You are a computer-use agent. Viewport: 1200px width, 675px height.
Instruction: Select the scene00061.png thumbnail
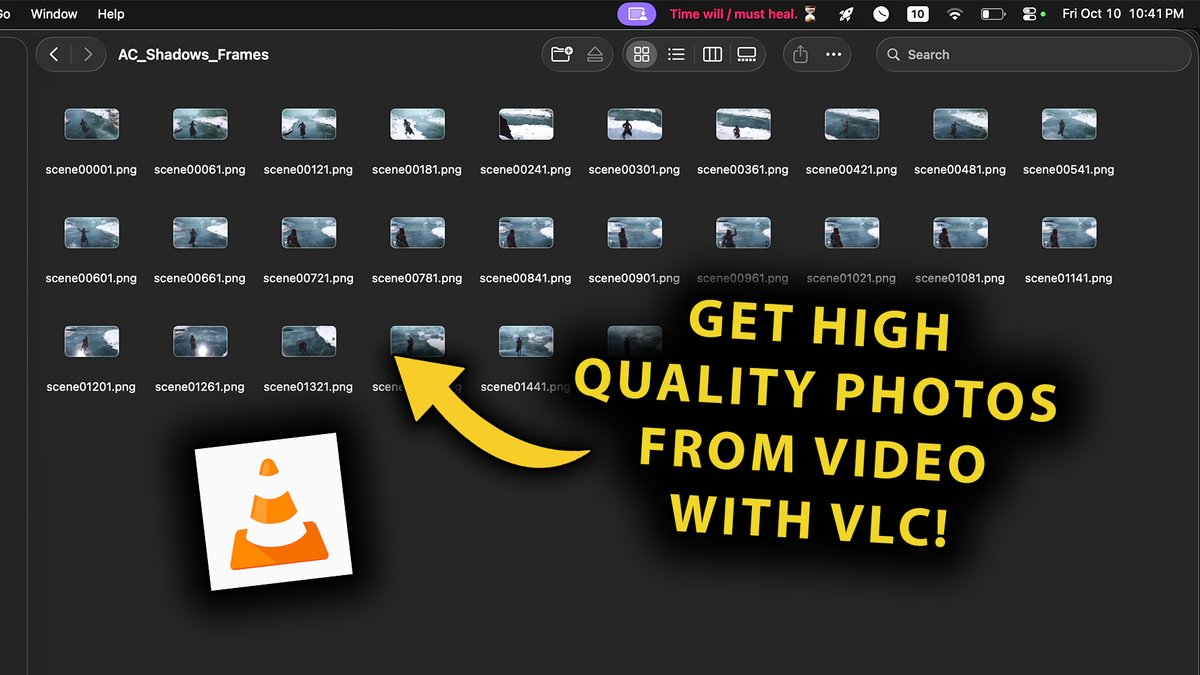(200, 124)
